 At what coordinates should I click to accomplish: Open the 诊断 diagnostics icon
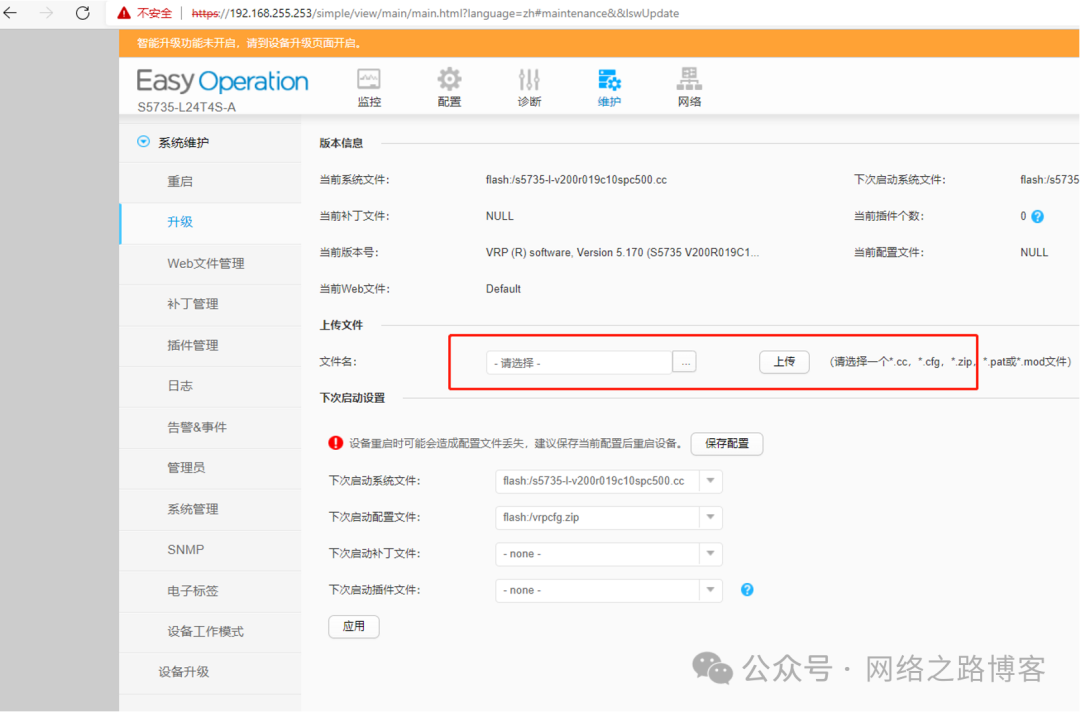(529, 80)
